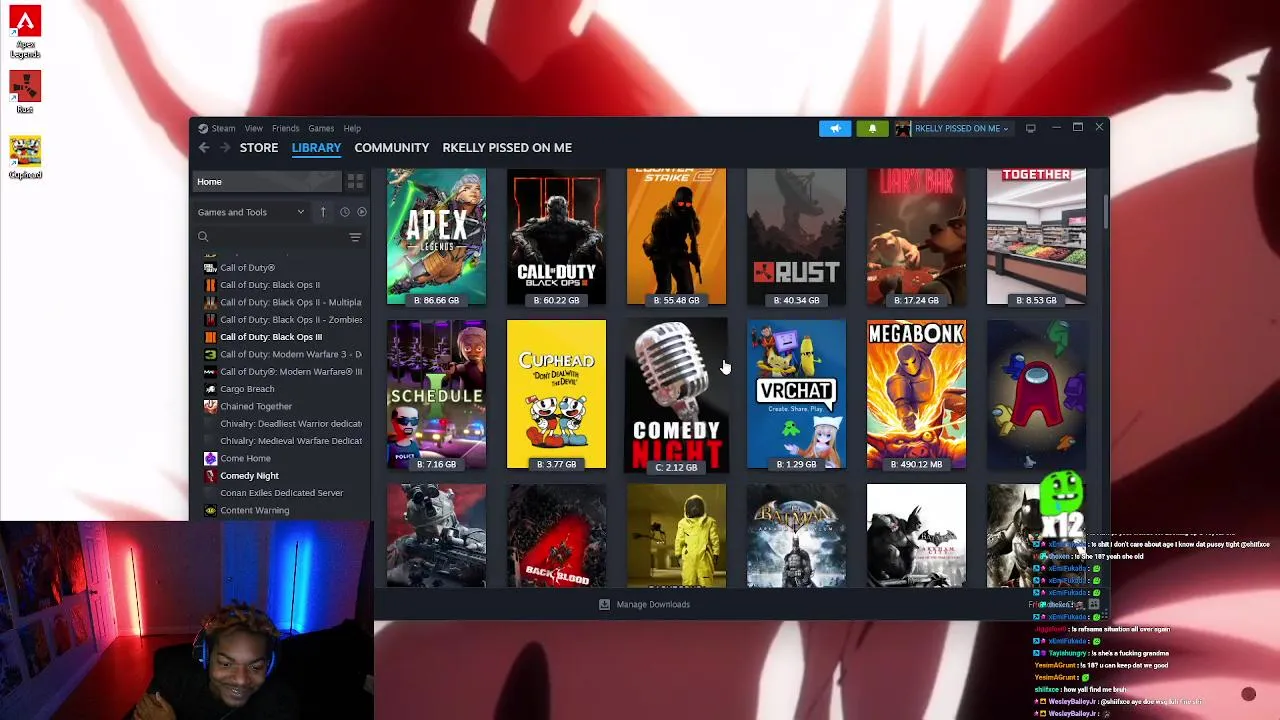Toggle the ready-to-play filter icon
This screenshot has width=1280, height=720.
click(362, 212)
